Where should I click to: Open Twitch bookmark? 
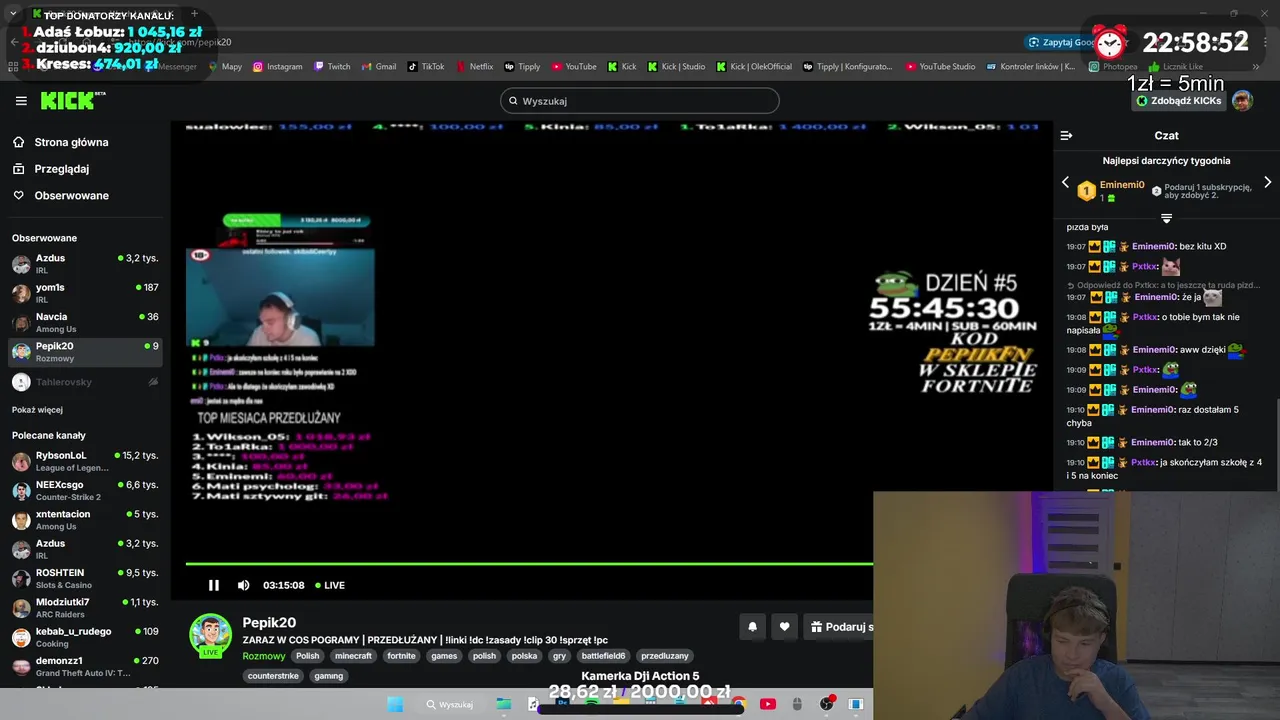(332, 67)
